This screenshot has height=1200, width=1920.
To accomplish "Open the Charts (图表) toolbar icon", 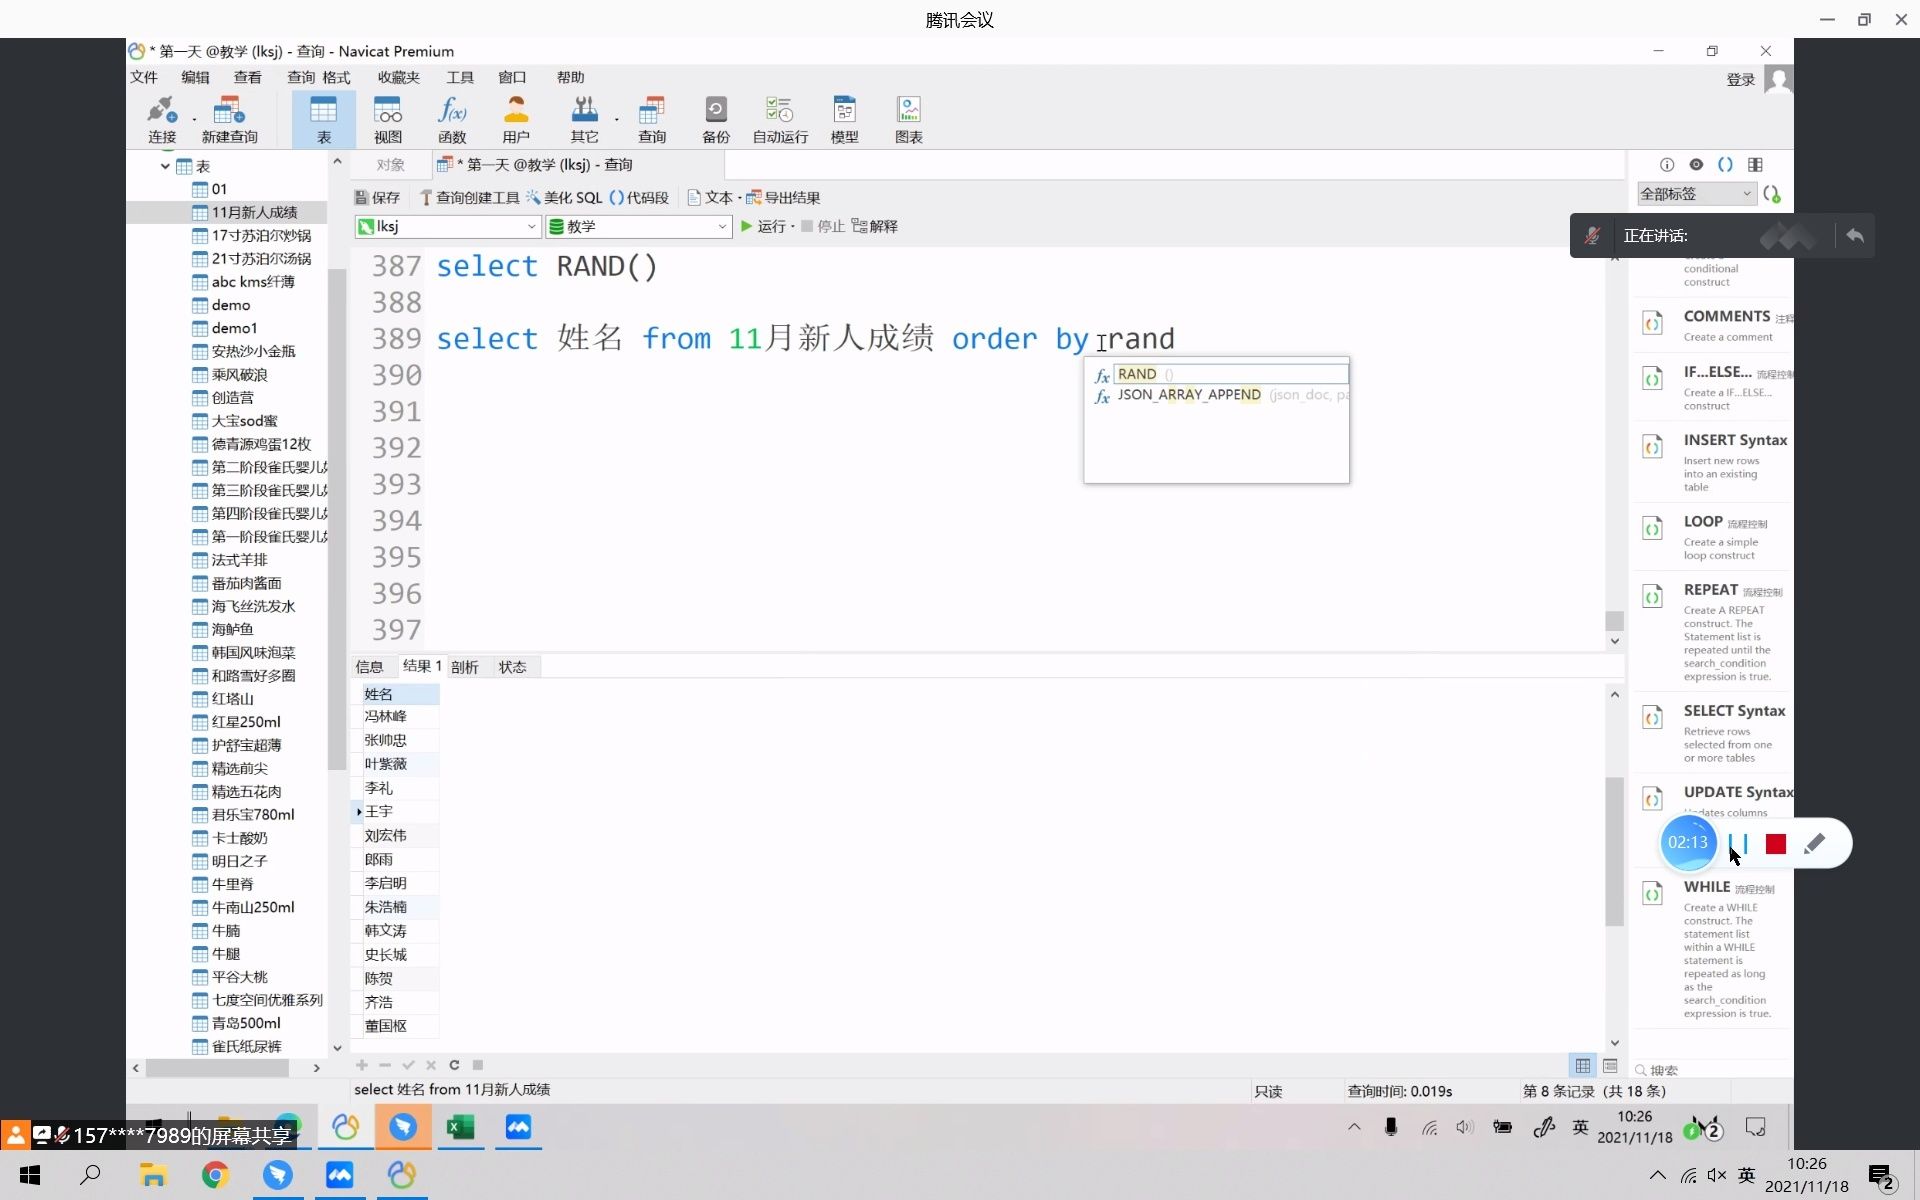I will (908, 119).
